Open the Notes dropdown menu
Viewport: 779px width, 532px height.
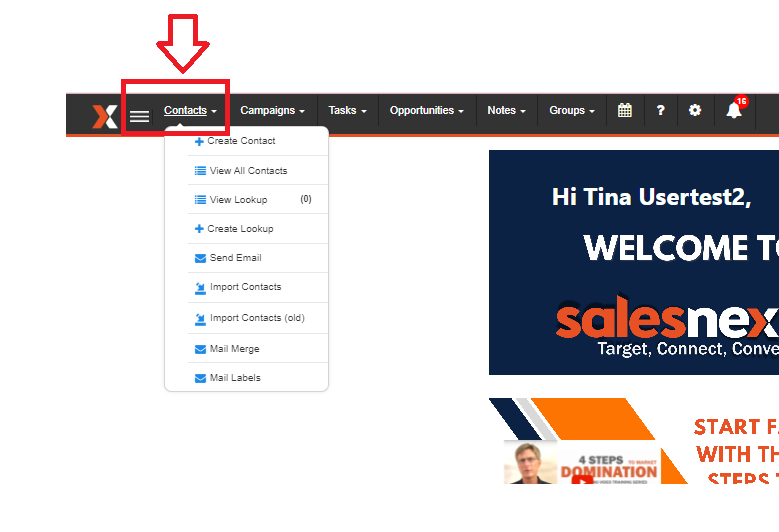pos(506,111)
